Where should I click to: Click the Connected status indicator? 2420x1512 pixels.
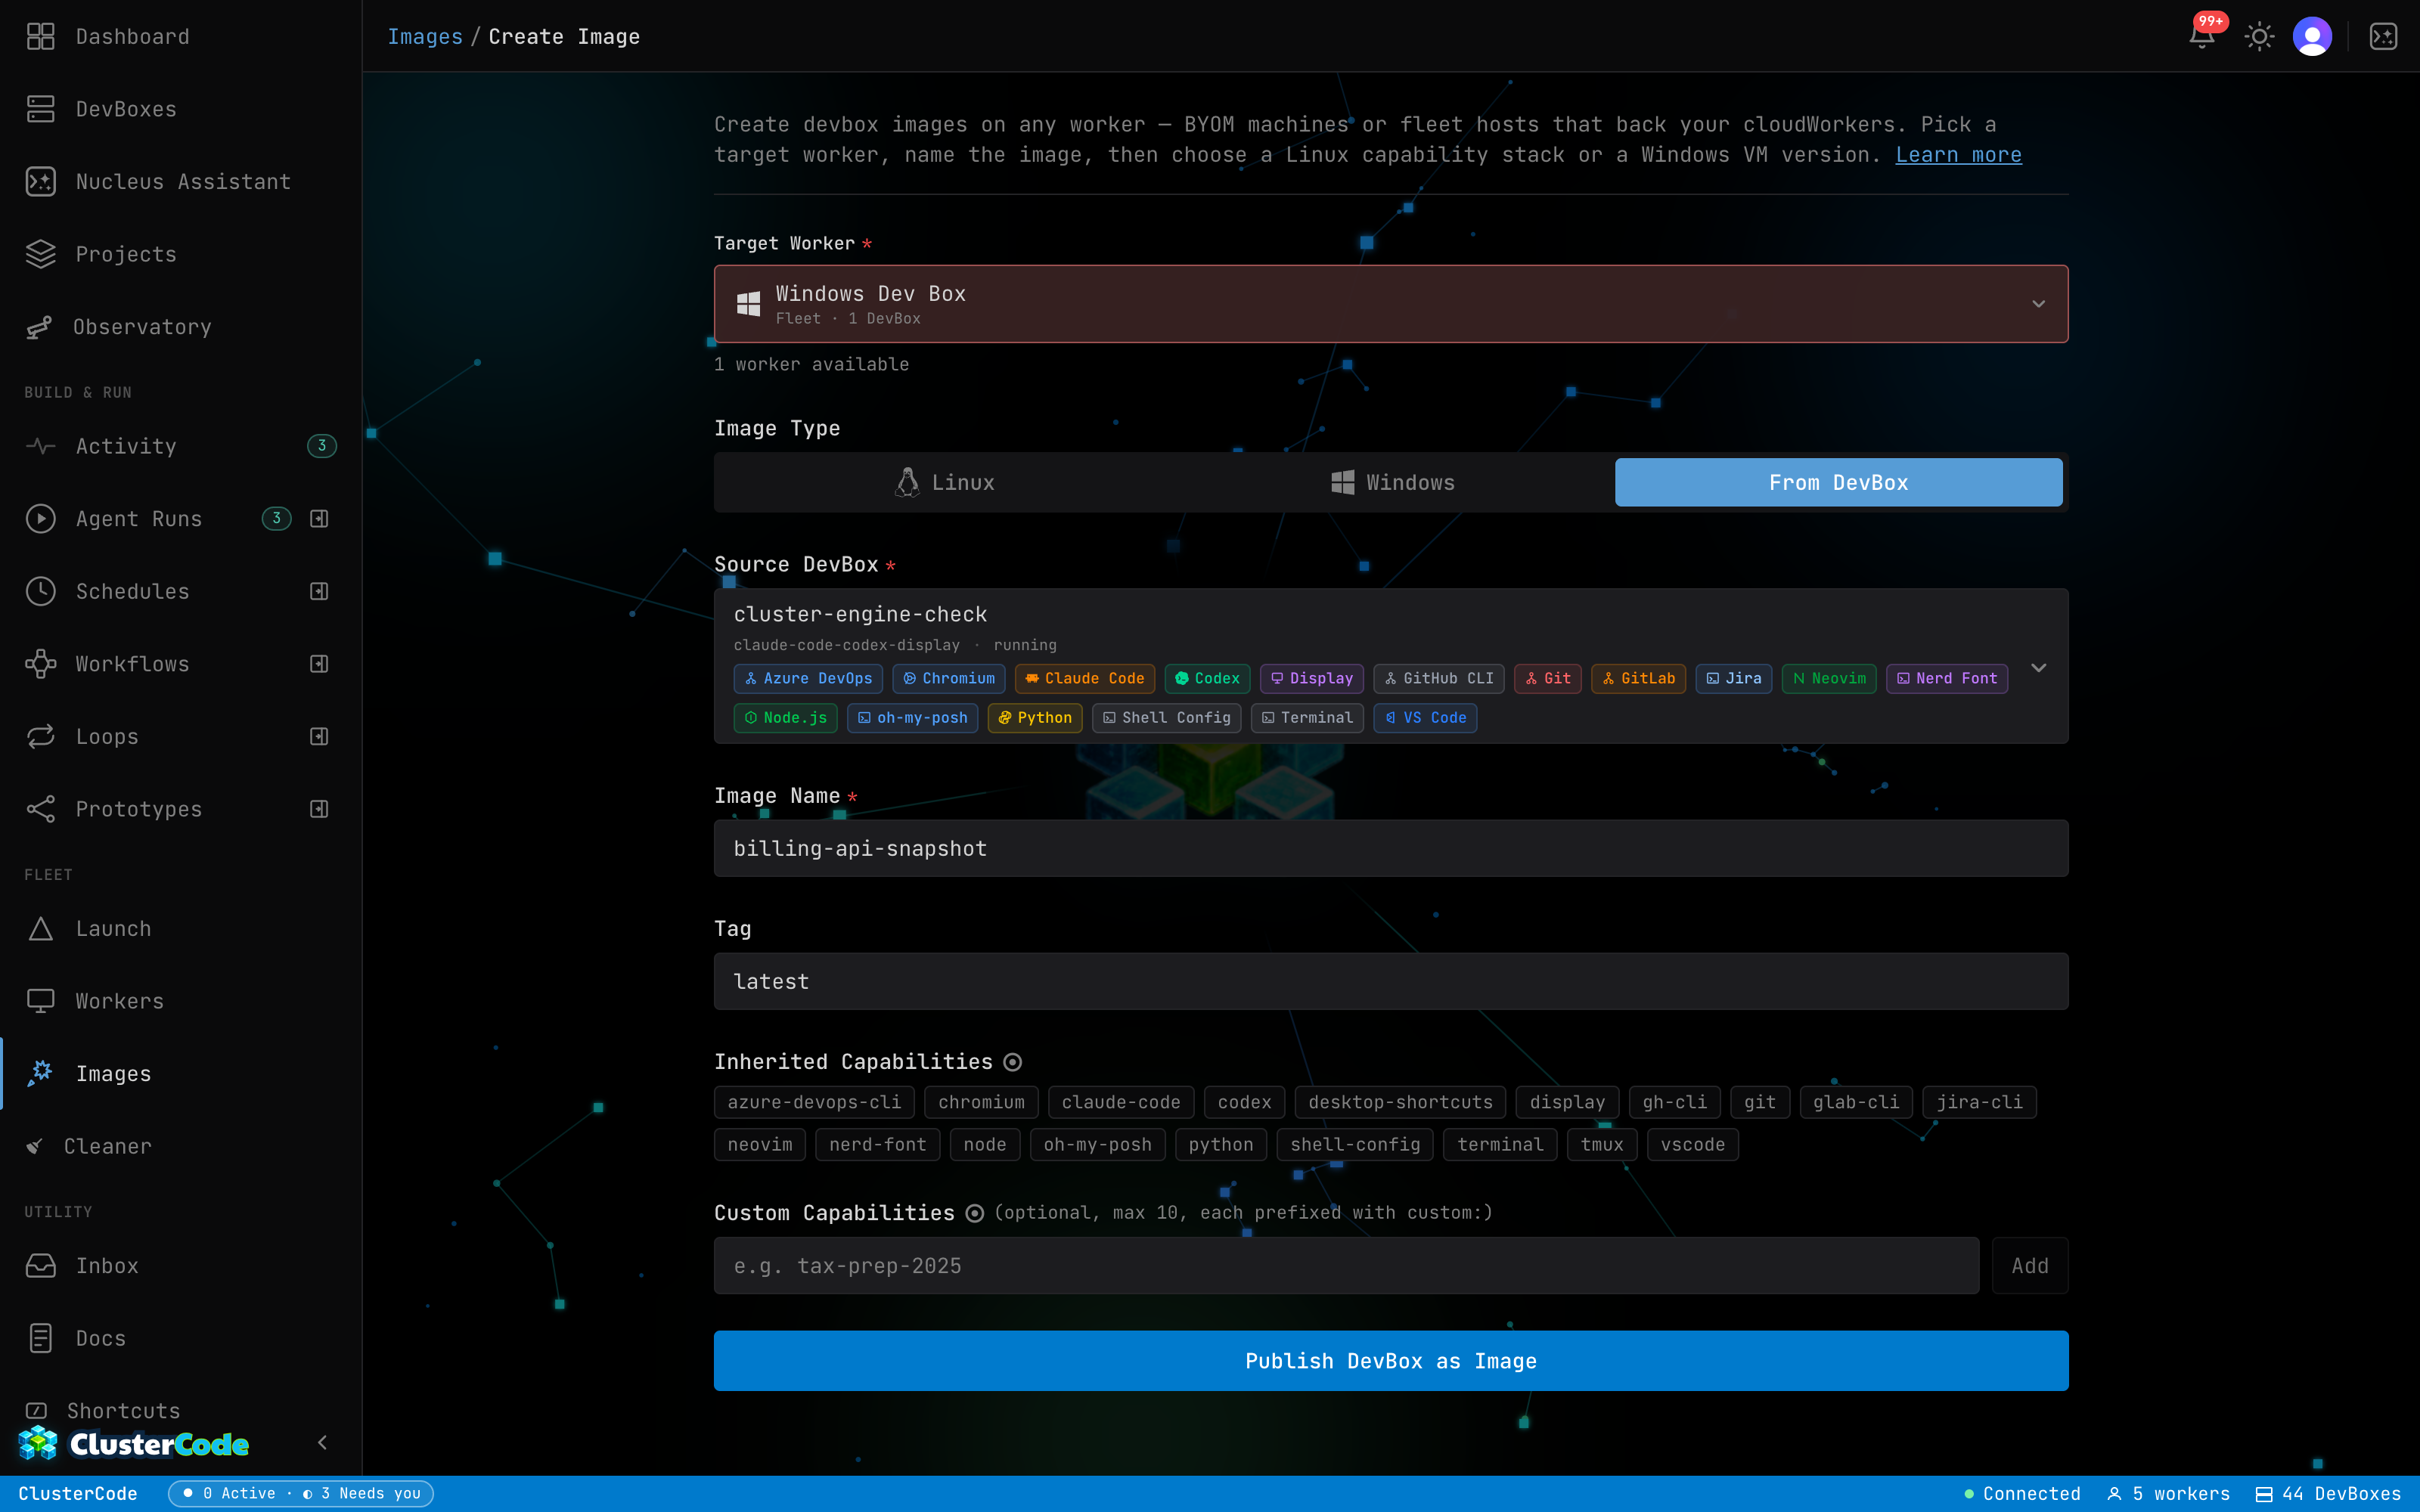[2022, 1493]
